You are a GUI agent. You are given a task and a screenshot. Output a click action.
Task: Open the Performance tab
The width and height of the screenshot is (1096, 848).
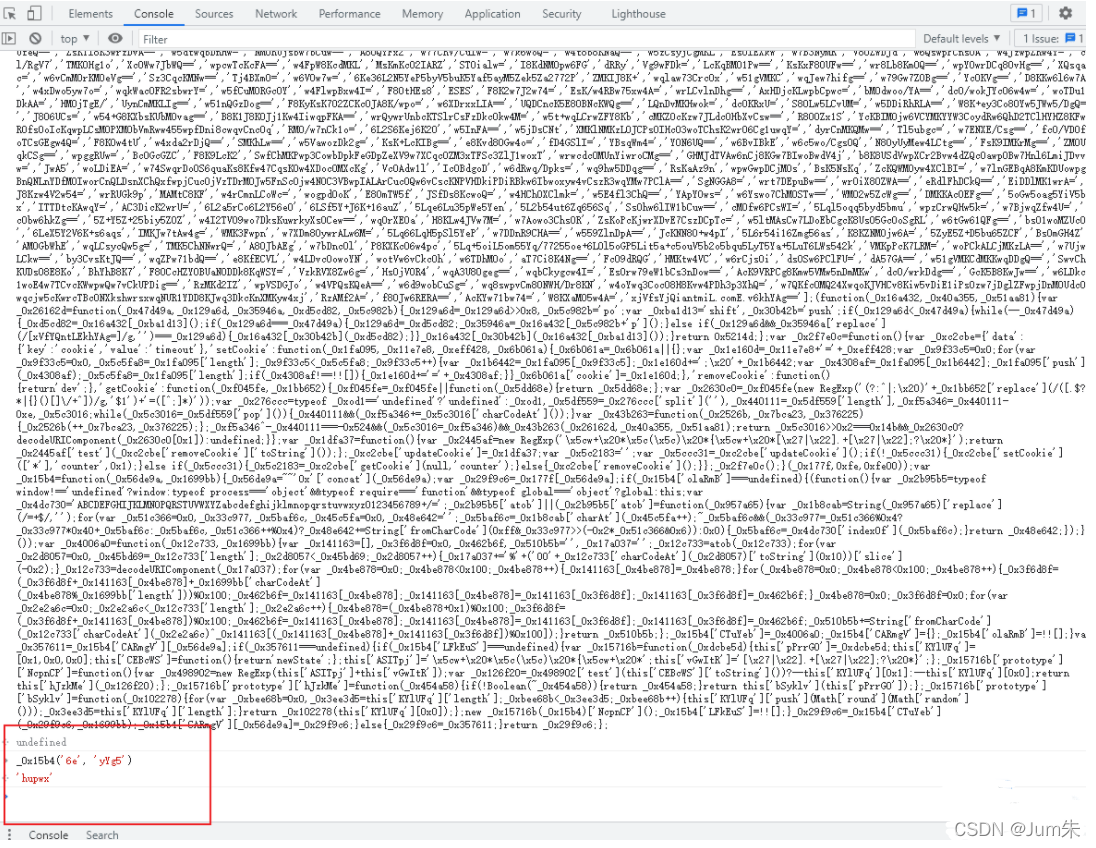pyautogui.click(x=349, y=13)
